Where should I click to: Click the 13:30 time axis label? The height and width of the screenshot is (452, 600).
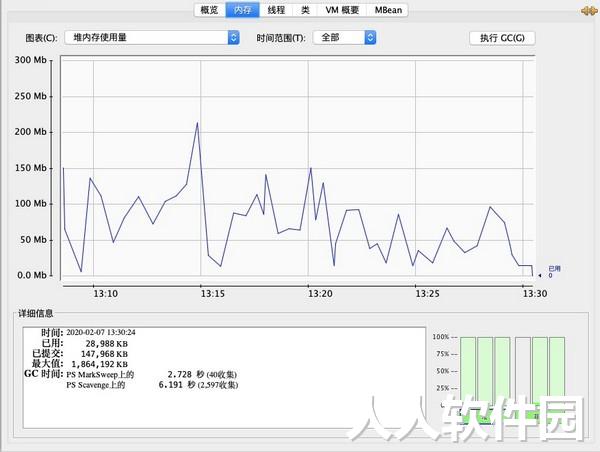[535, 294]
